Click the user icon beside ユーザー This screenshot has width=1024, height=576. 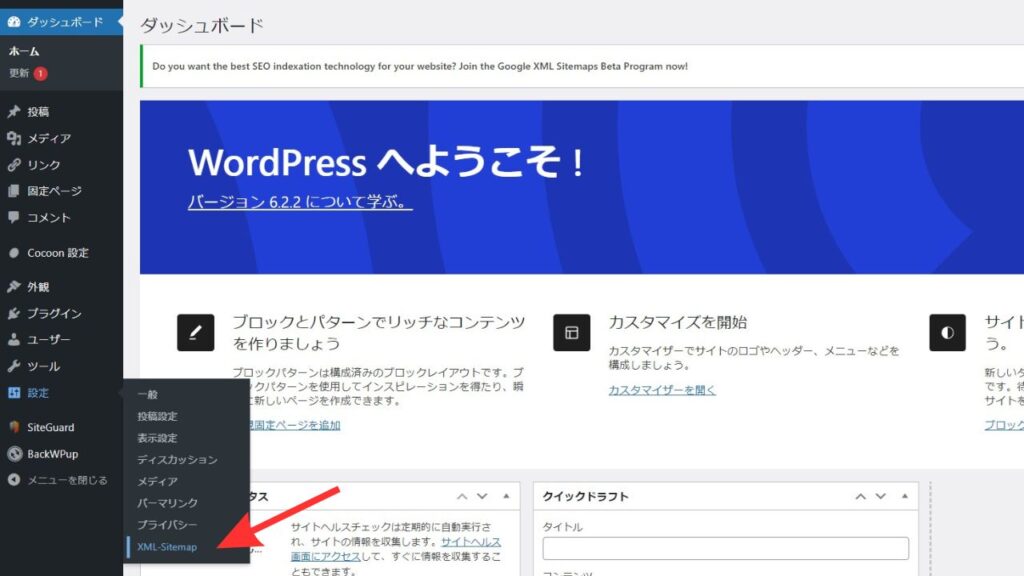[x=14, y=340]
